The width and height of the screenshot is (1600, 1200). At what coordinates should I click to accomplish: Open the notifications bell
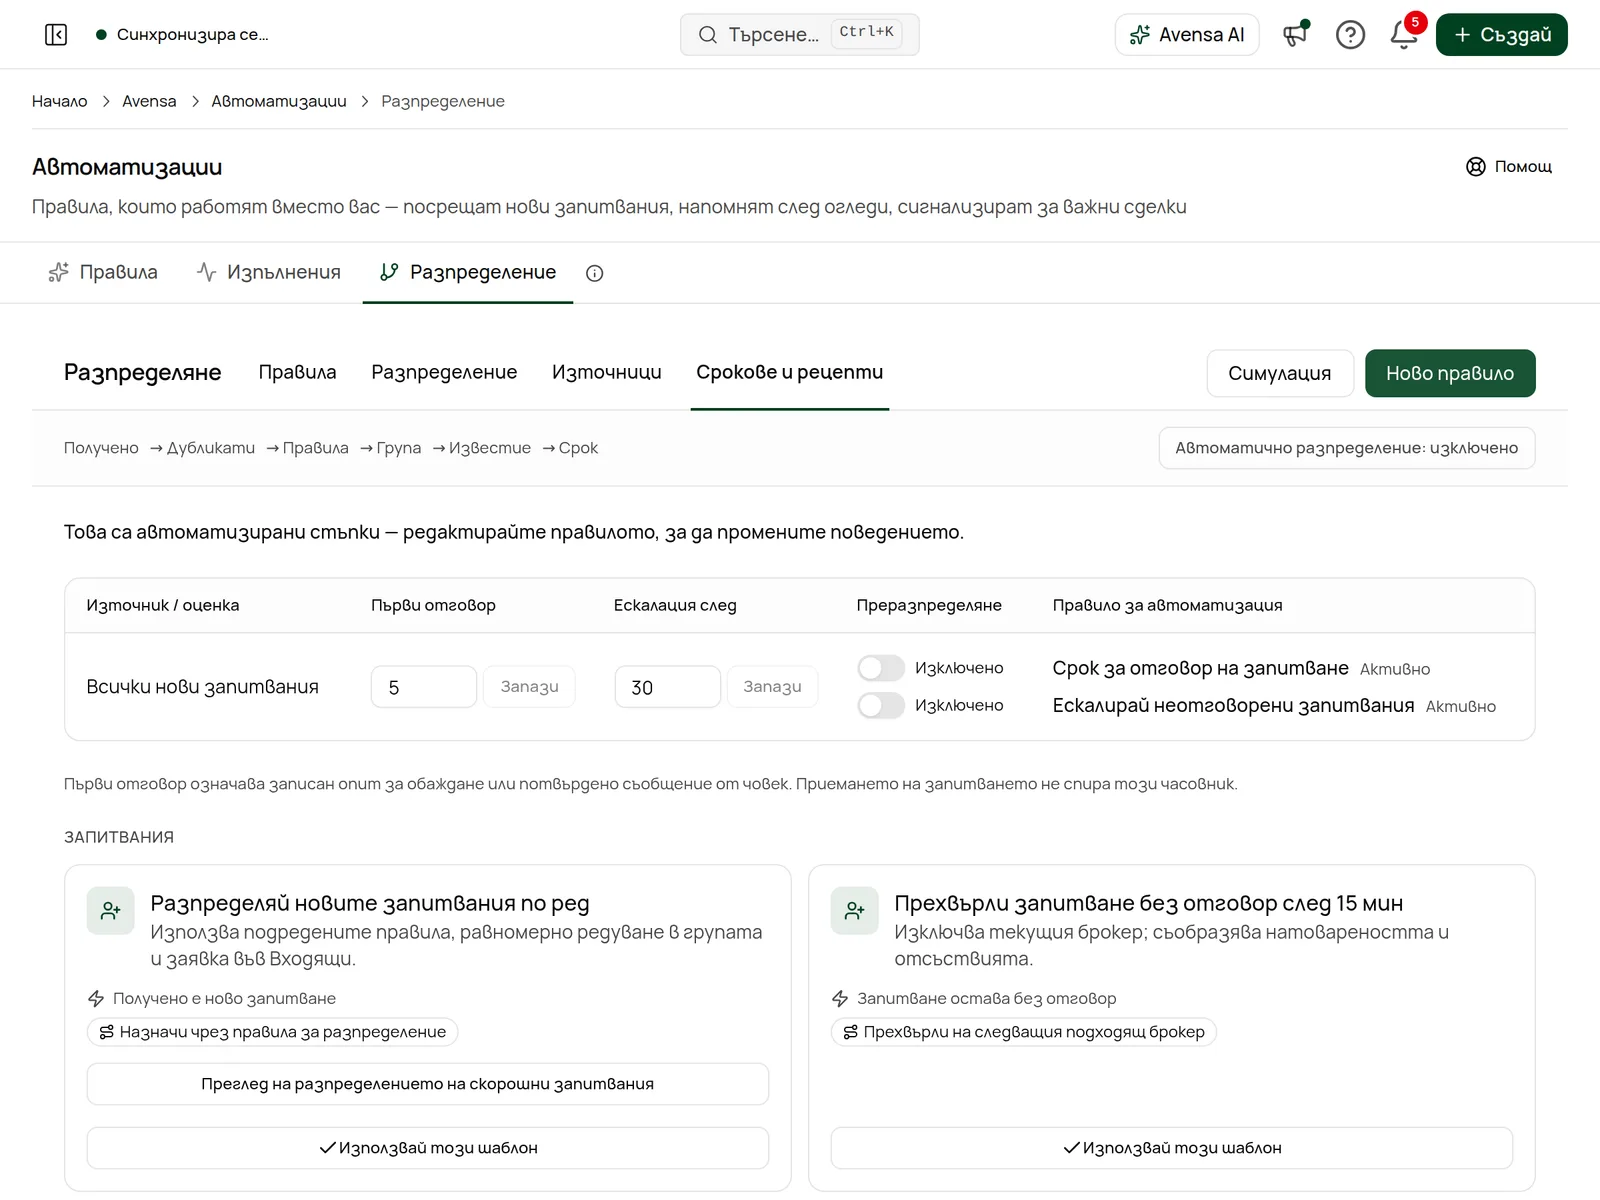(x=1404, y=35)
